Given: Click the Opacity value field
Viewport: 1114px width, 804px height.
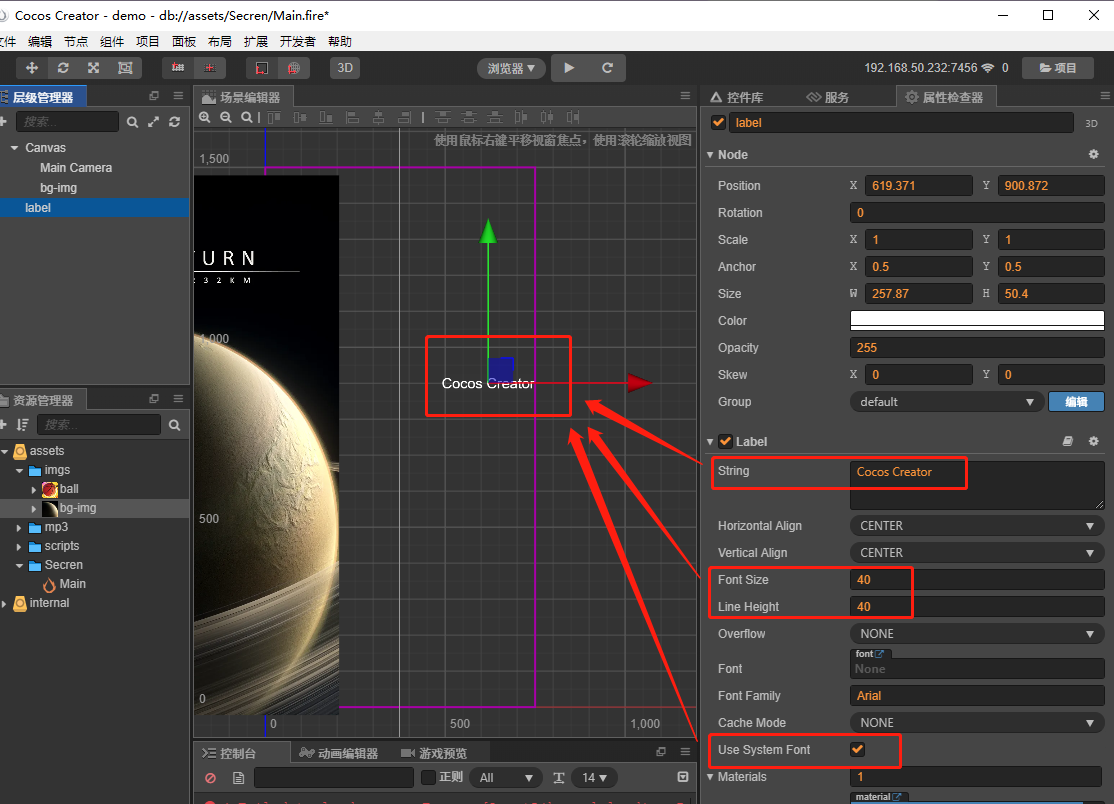Looking at the screenshot, I should pos(977,347).
